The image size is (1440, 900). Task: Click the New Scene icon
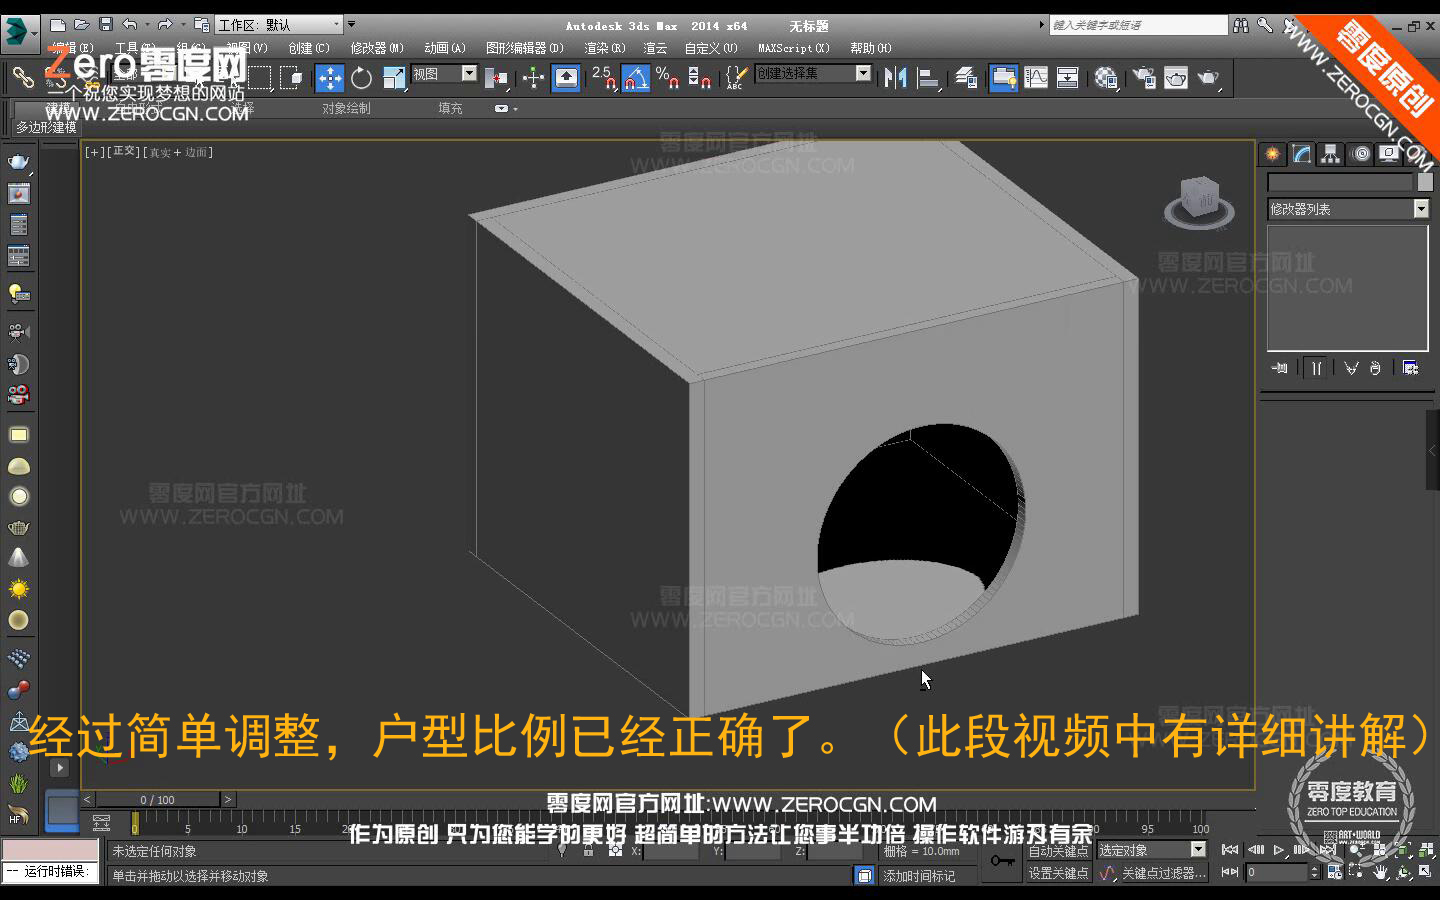(x=58, y=25)
